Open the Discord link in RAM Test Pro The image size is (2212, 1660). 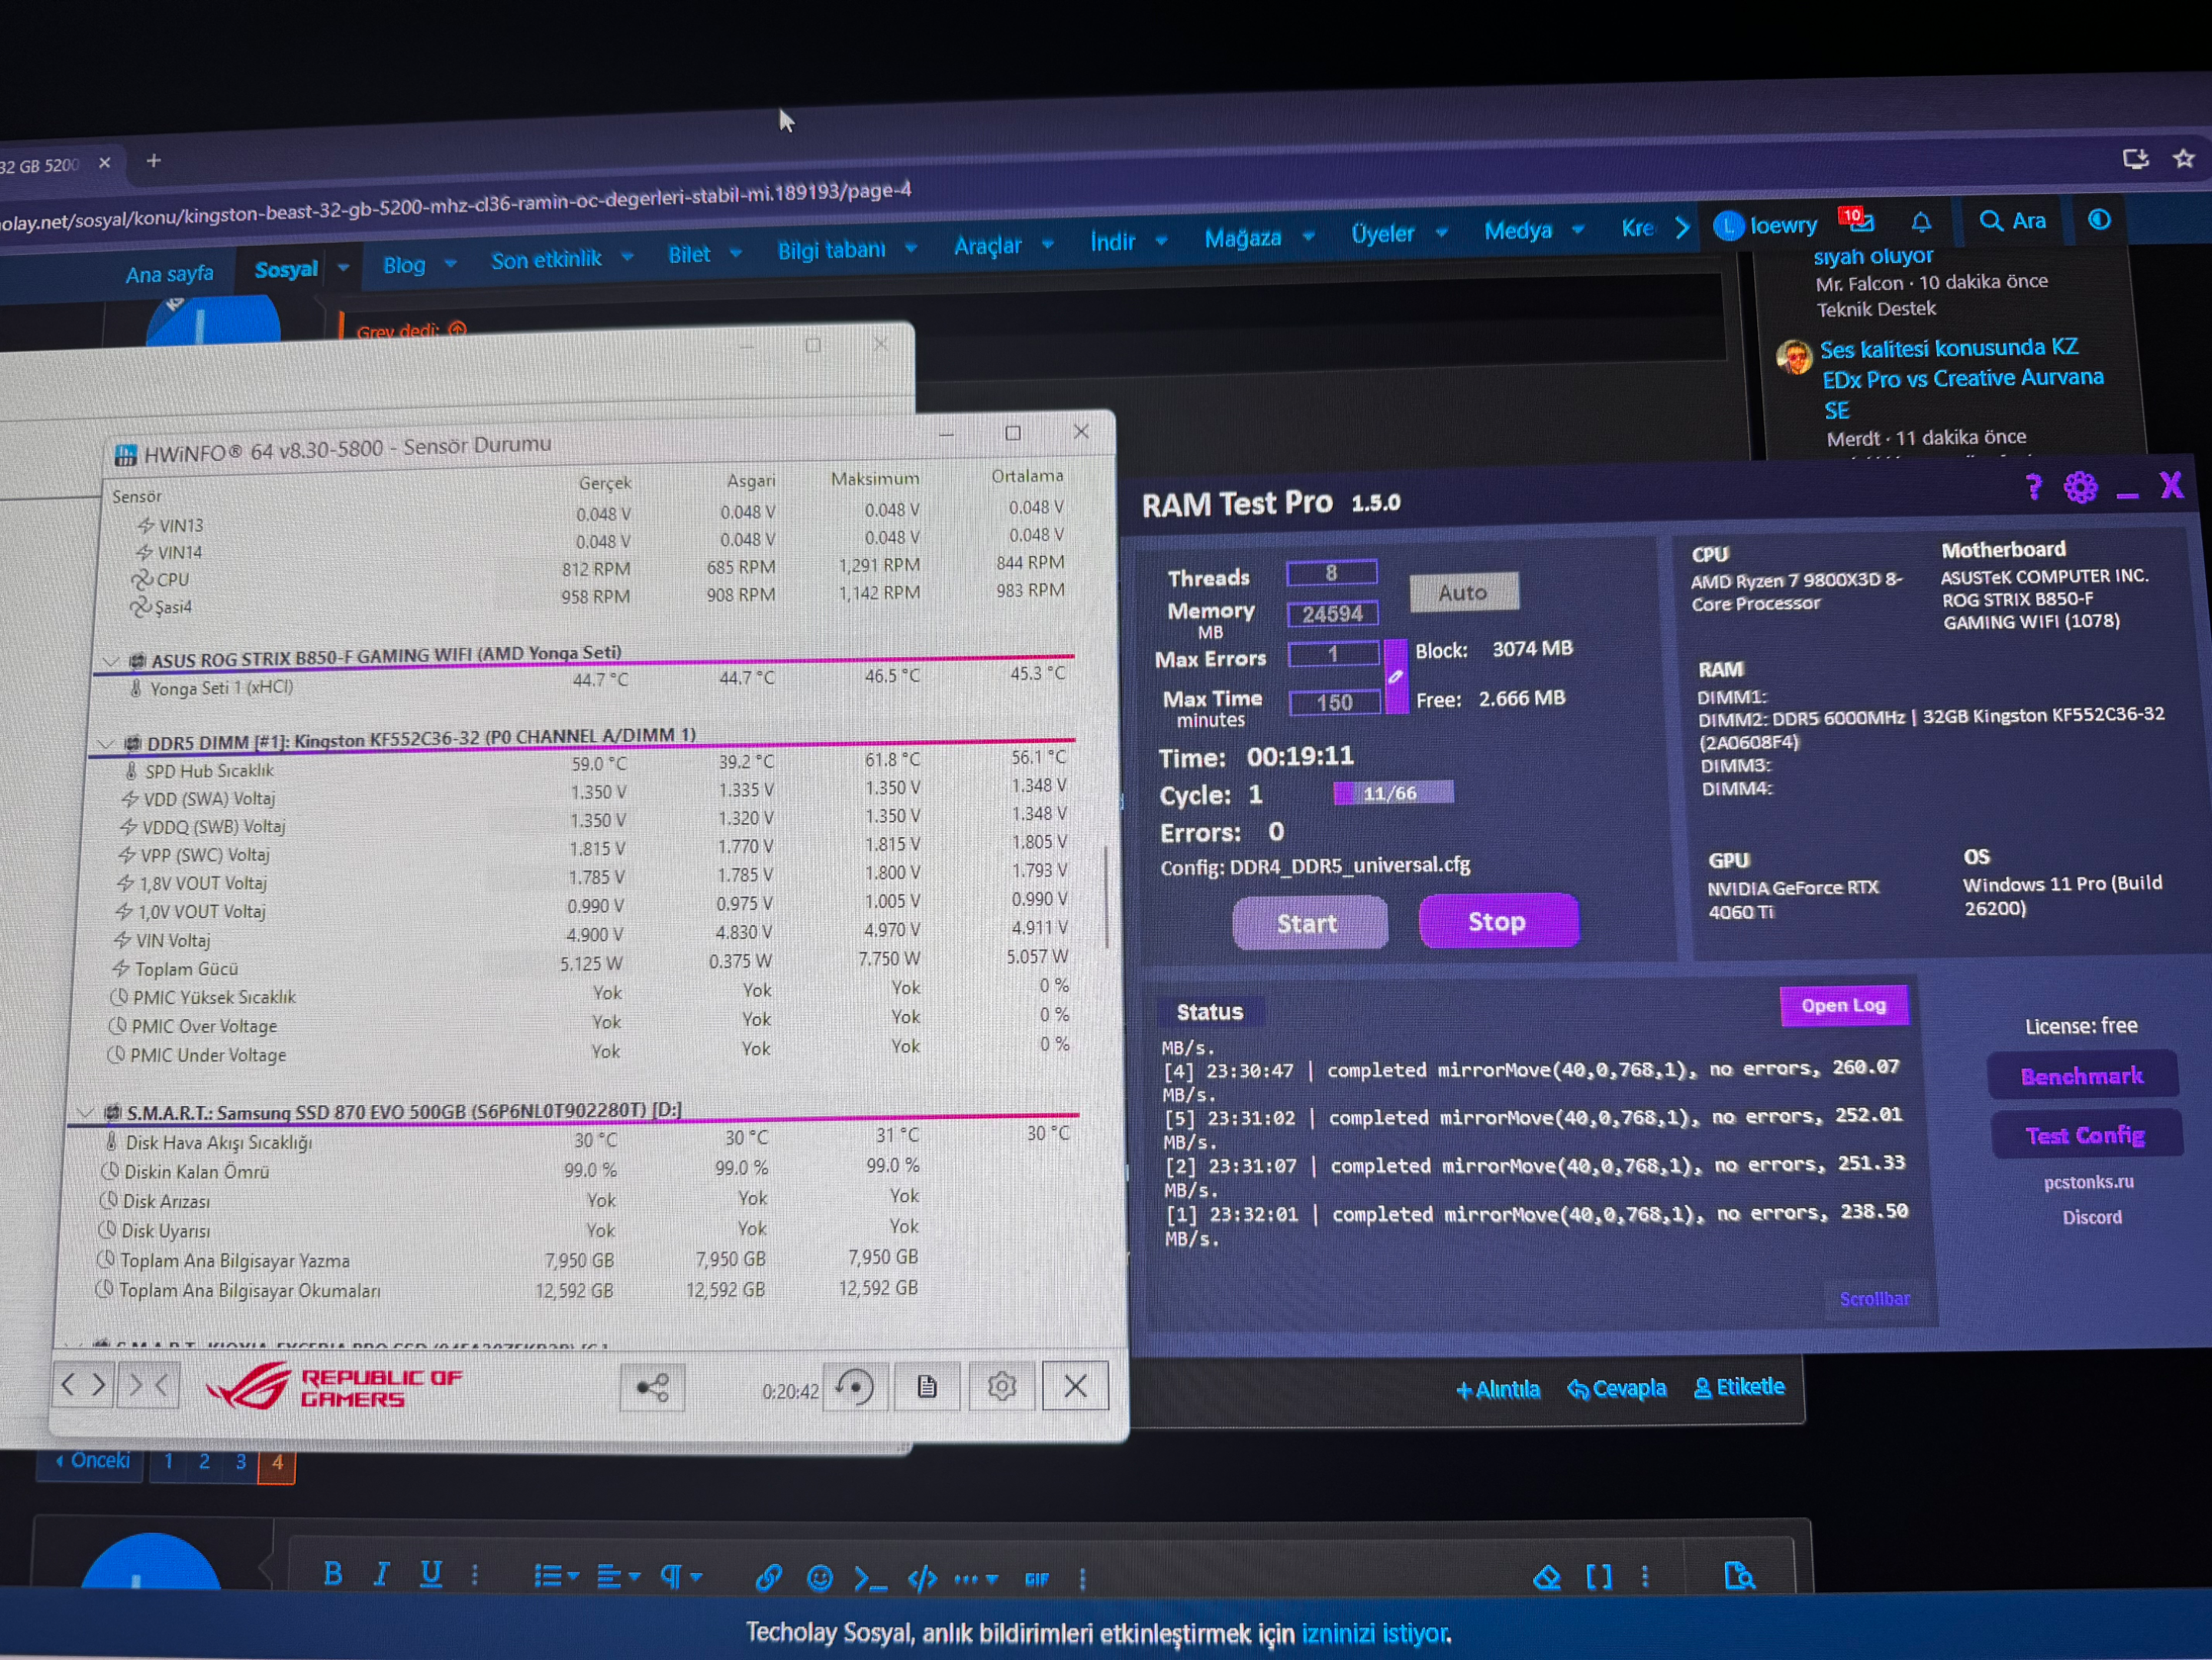pos(2092,1217)
